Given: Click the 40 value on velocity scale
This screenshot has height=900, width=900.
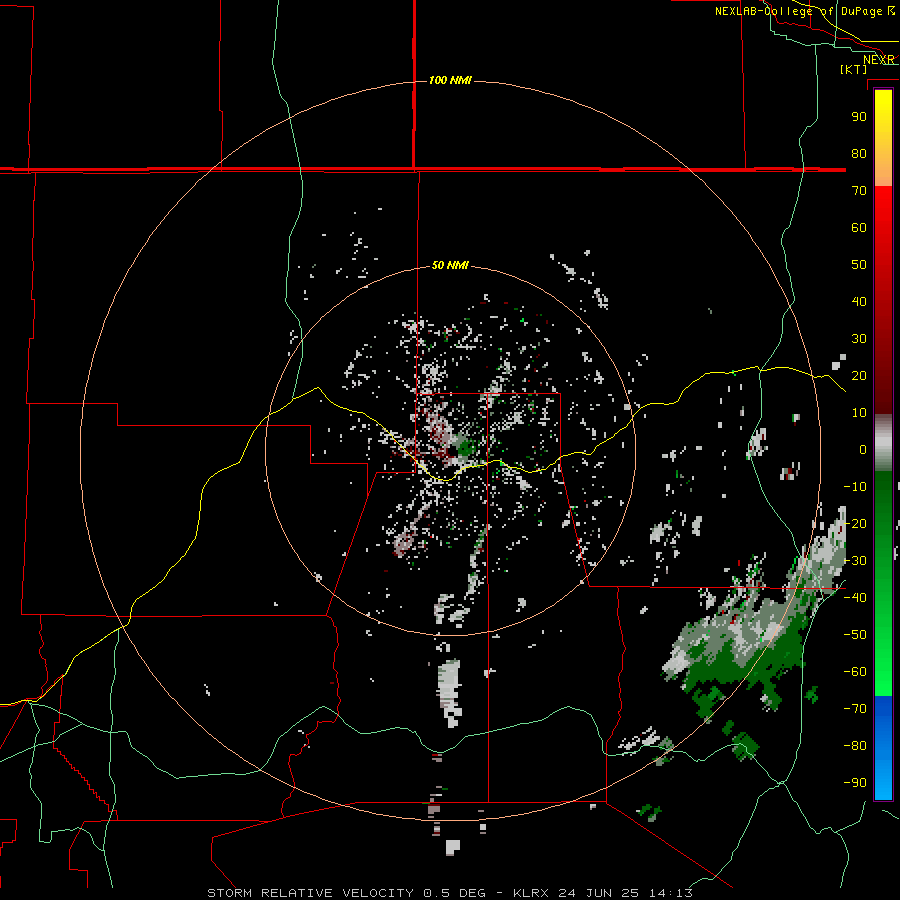Looking at the screenshot, I should coord(859,301).
